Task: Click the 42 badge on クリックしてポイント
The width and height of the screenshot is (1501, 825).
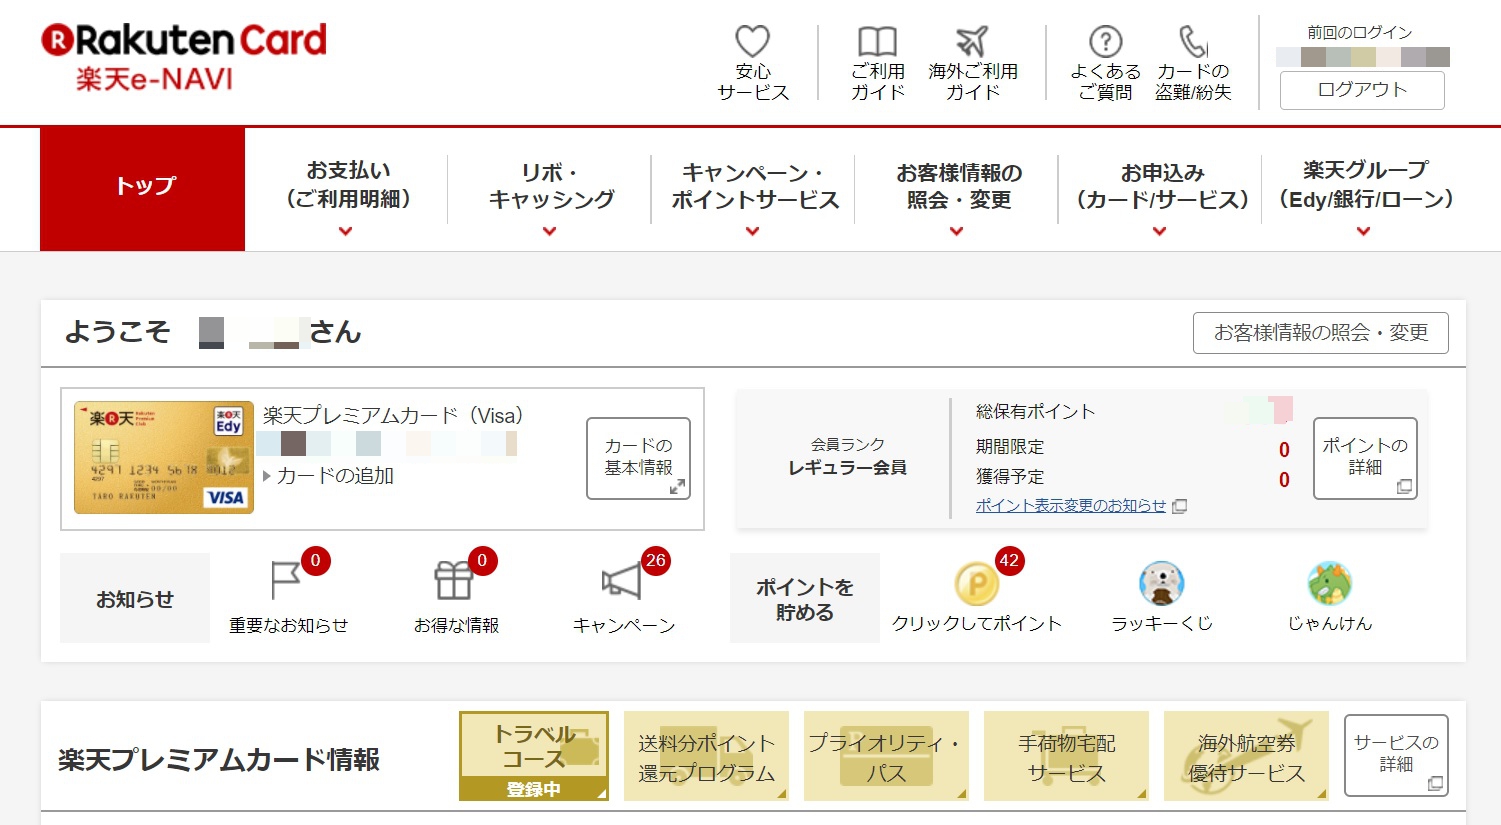Action: [x=1009, y=561]
